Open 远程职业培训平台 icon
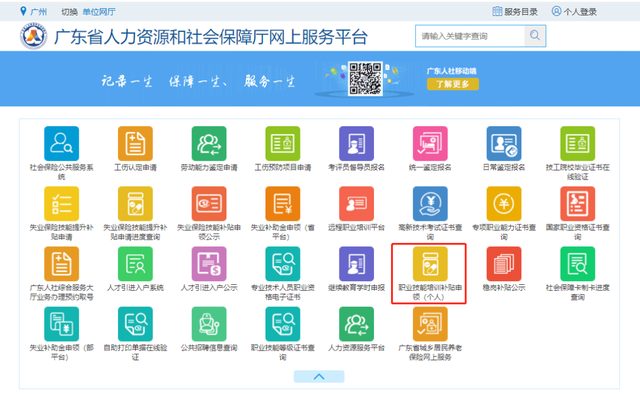 [x=356, y=203]
